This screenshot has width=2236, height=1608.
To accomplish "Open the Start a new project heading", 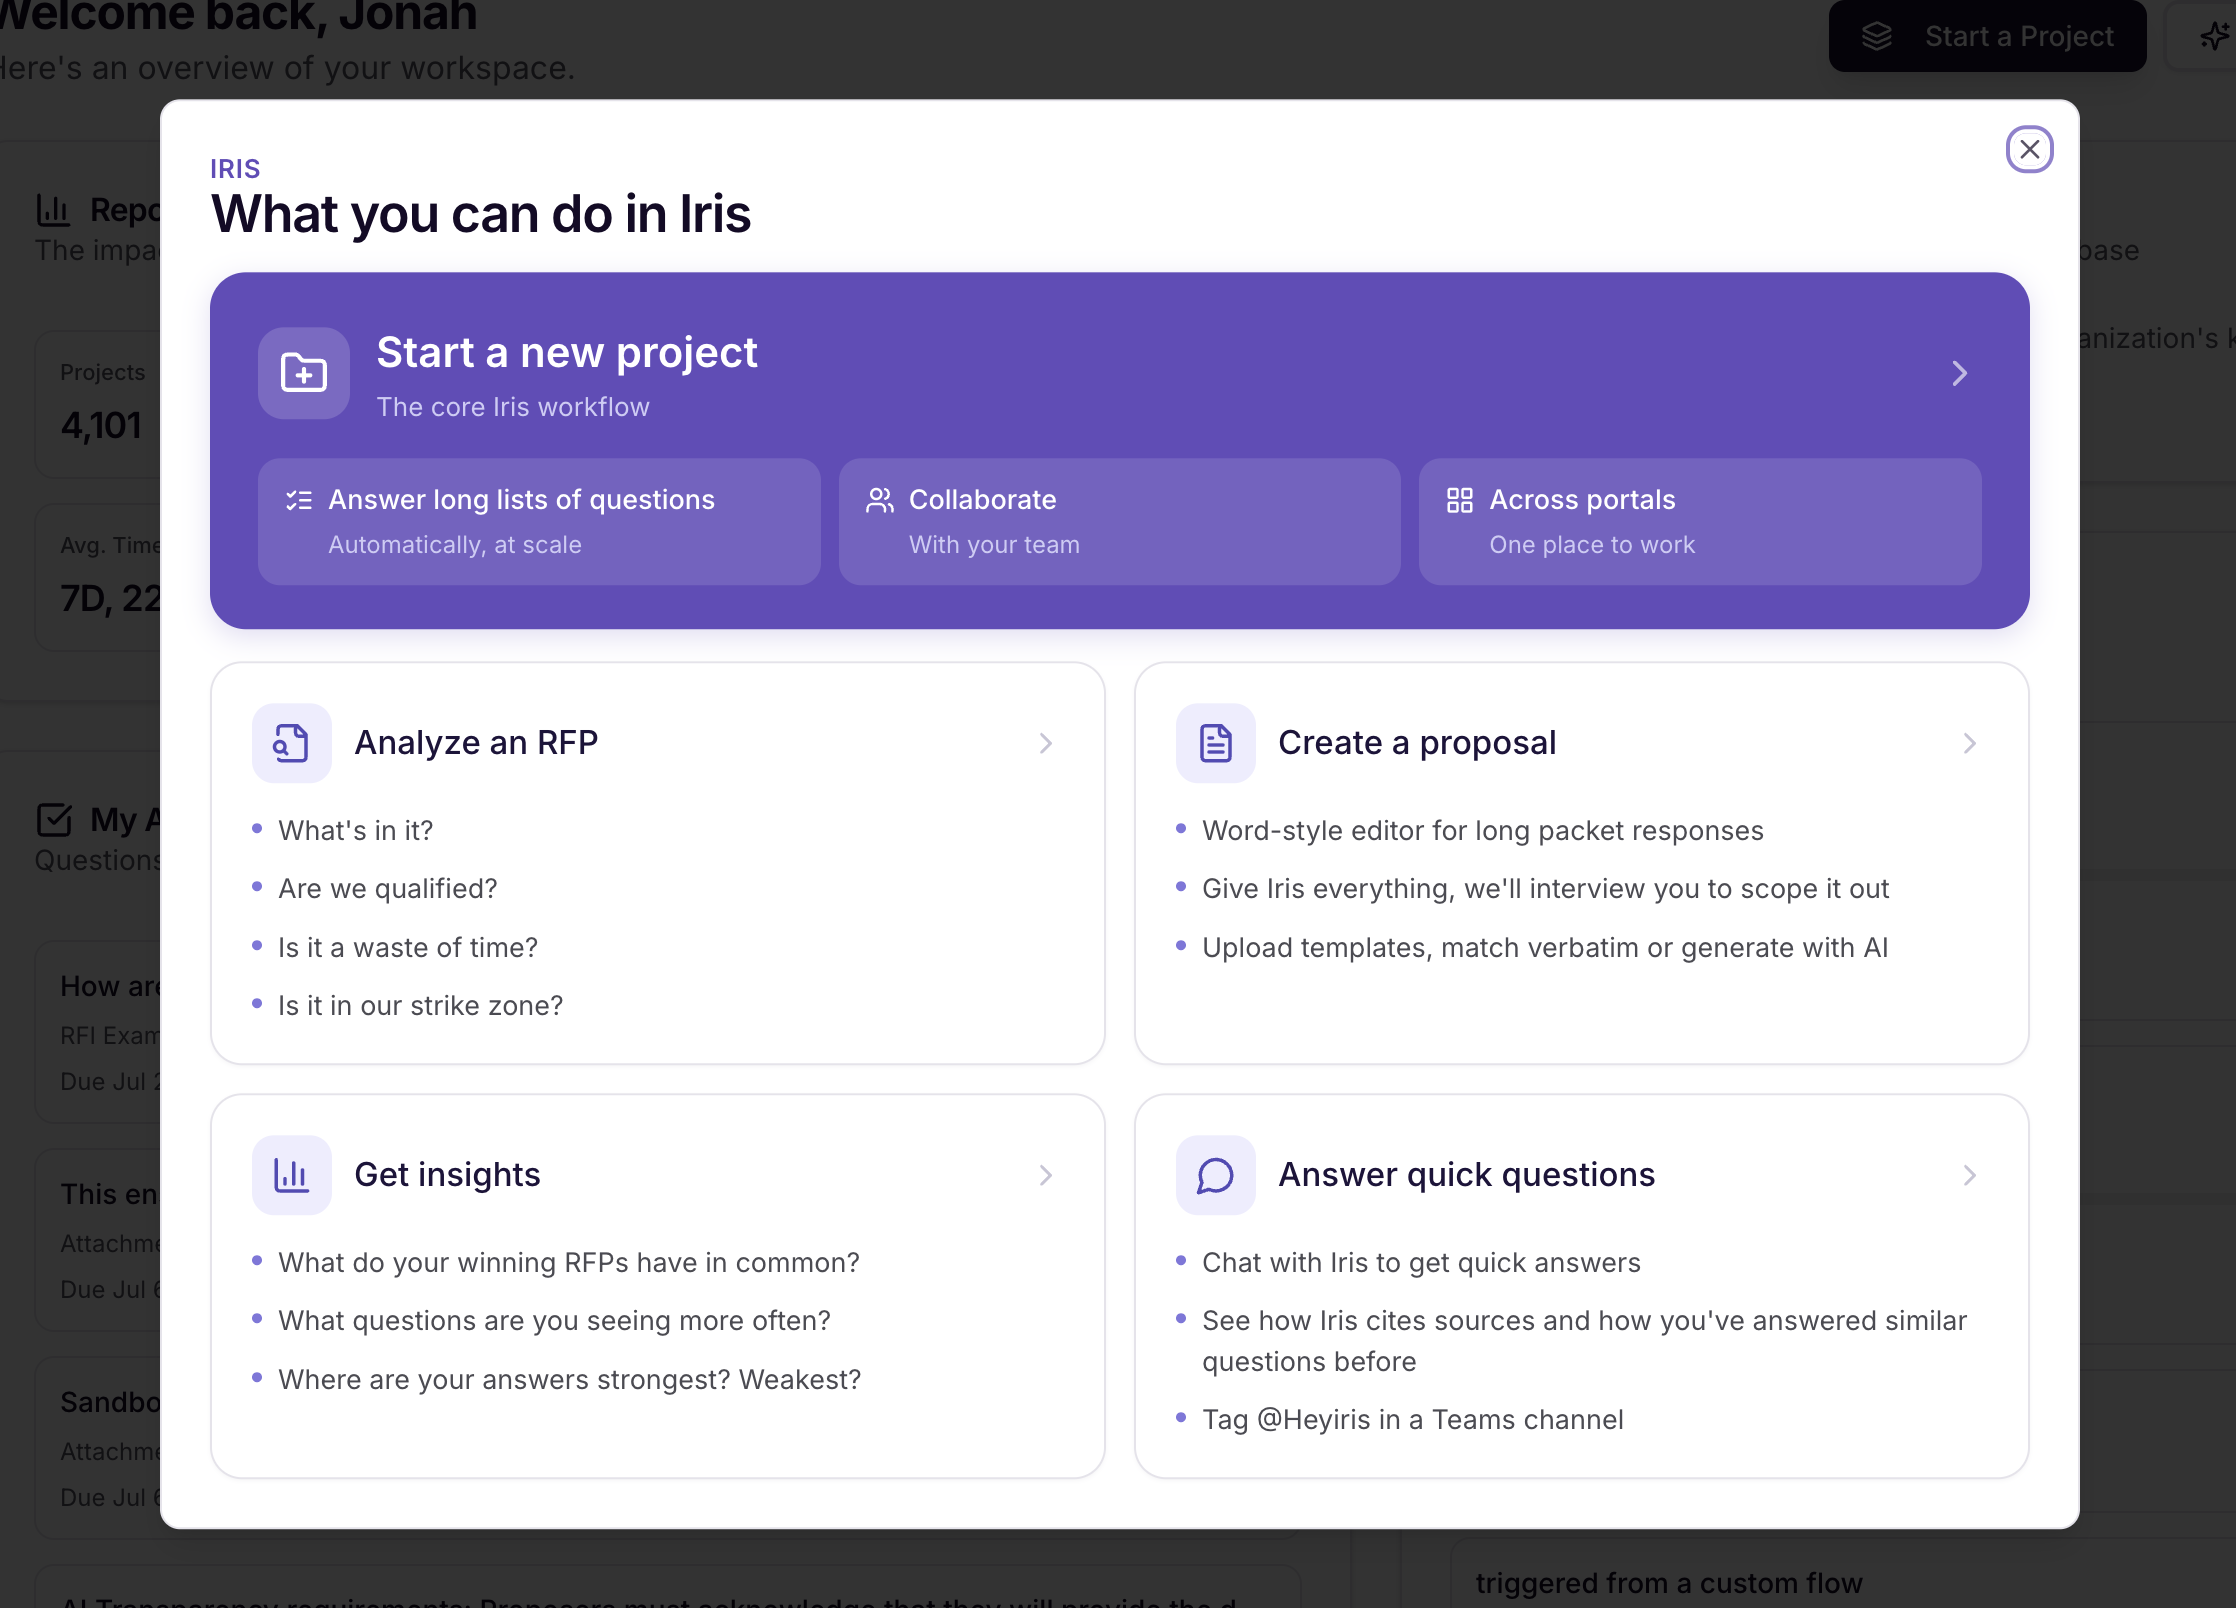I will tap(567, 353).
